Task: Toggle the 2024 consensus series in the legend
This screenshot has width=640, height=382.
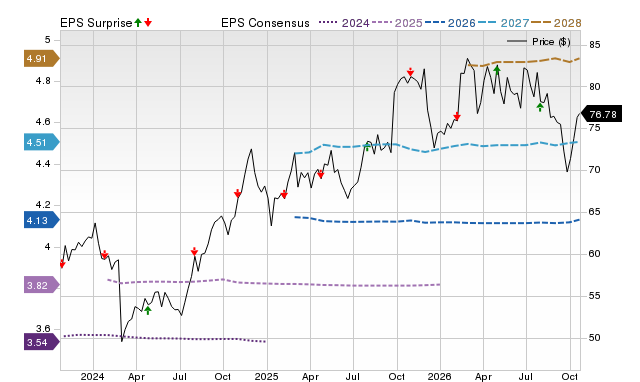Action: click(344, 23)
